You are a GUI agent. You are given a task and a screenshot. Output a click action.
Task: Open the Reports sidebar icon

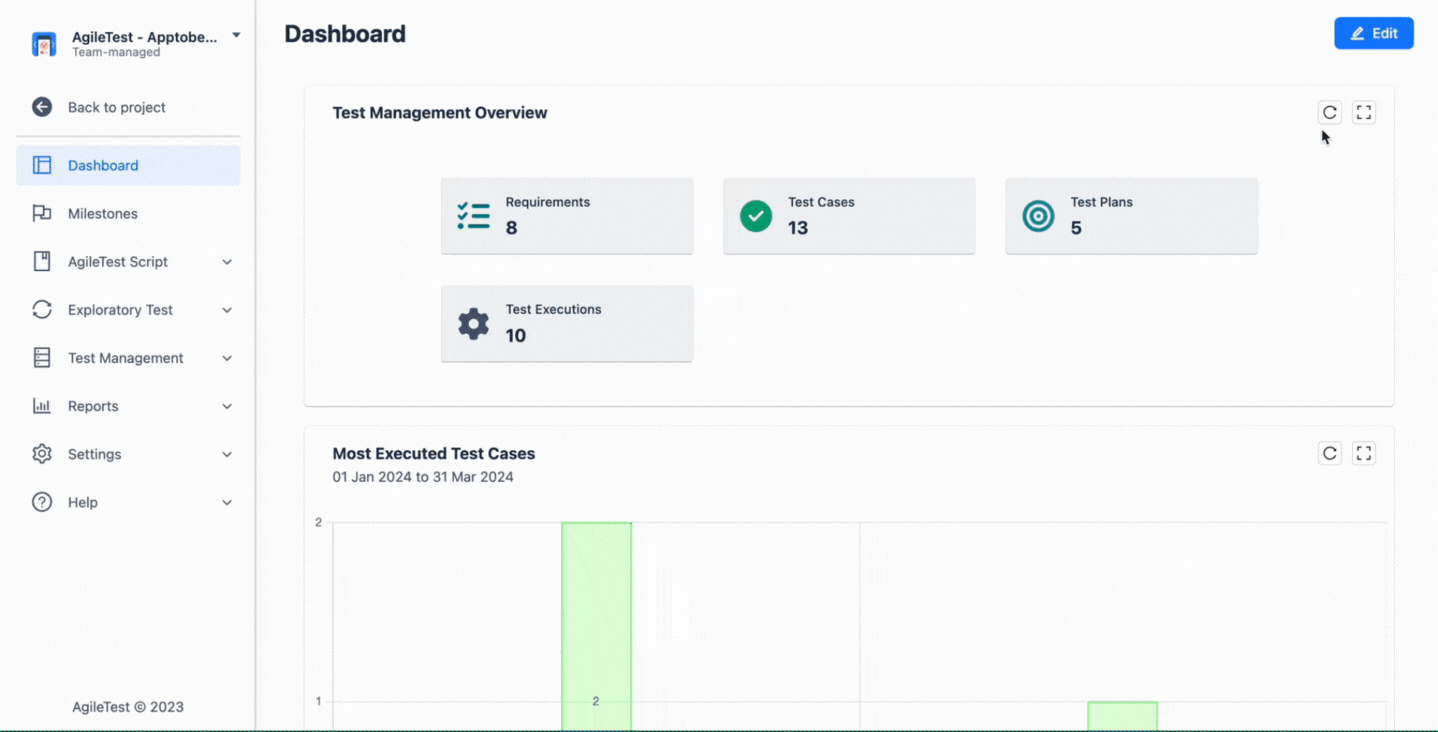click(x=42, y=405)
